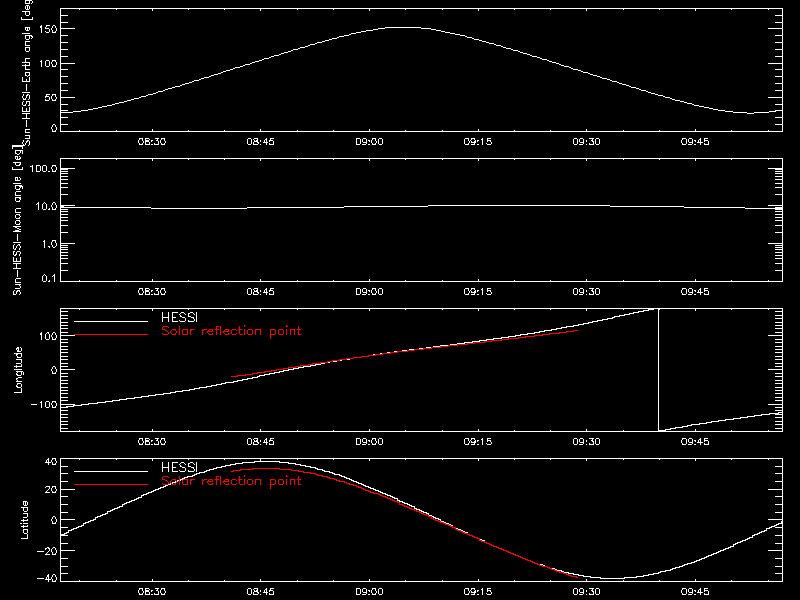Click the 40 tick on Latitude plot
This screenshot has width=800, height=600.
(x=51, y=462)
